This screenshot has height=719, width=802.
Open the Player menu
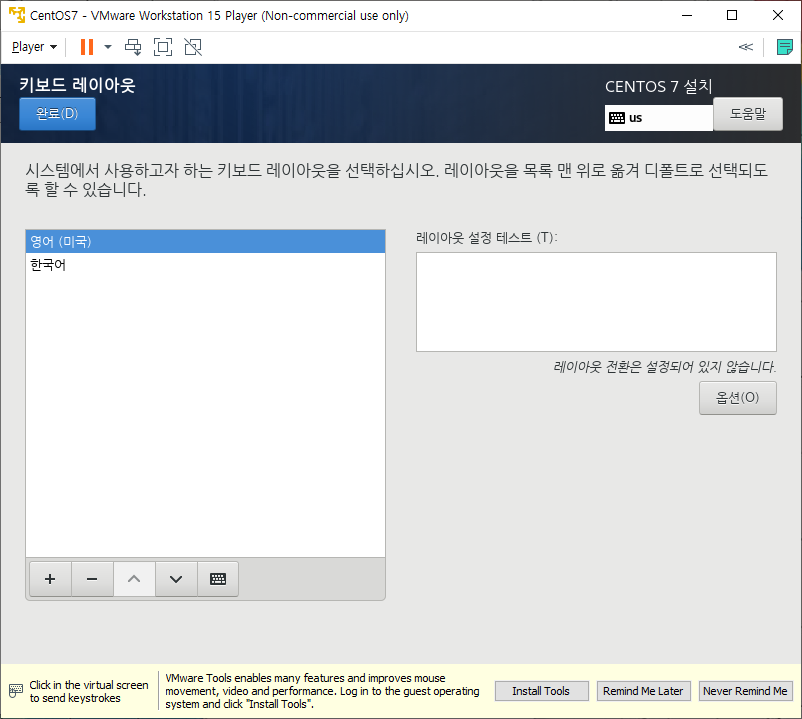pyautogui.click(x=34, y=47)
